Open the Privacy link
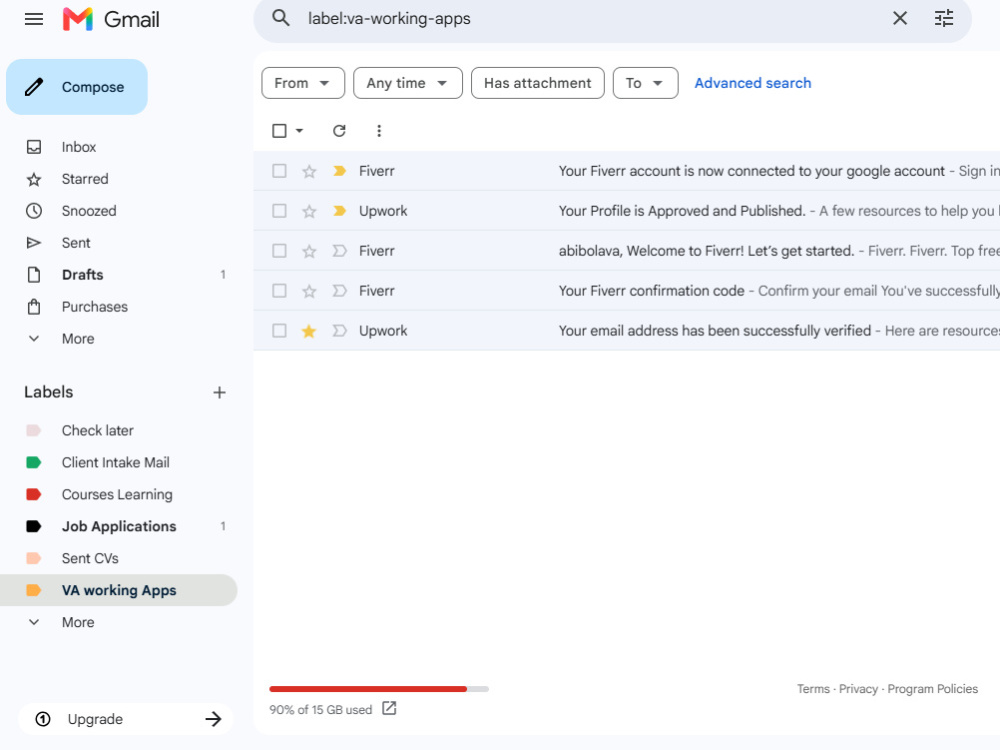 858,689
